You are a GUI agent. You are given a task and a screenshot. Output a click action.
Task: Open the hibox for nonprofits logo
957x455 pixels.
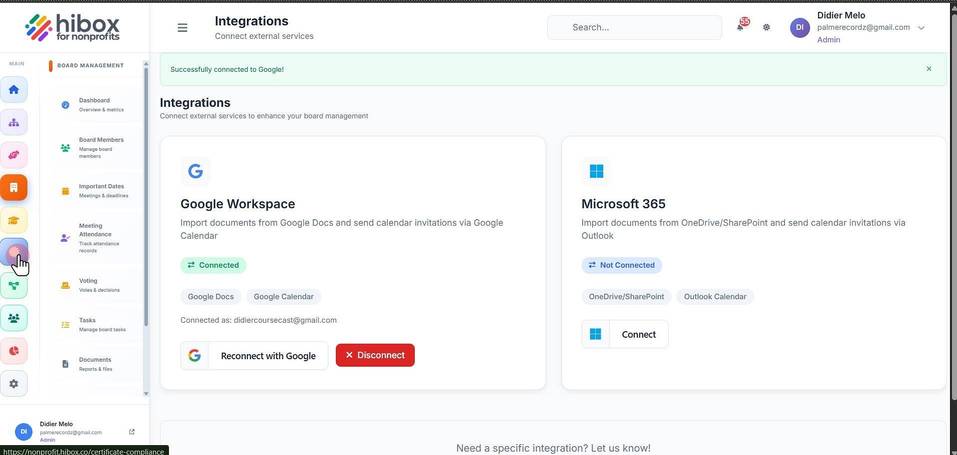(x=73, y=27)
